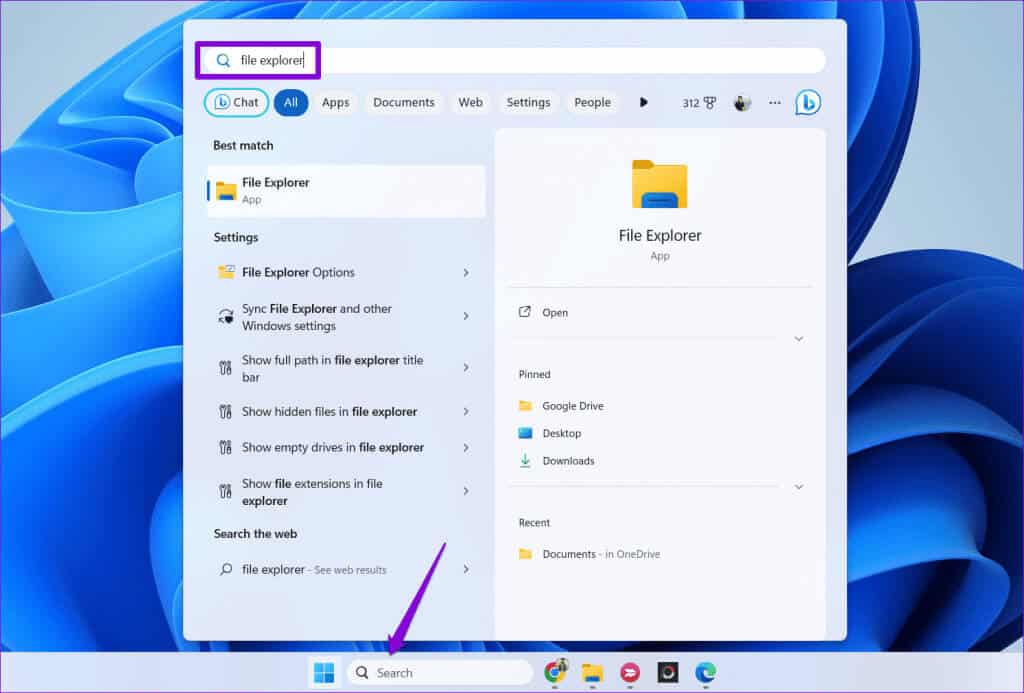Image resolution: width=1024 pixels, height=693 pixels.
Task: Open Bing Chat tab
Action: pyautogui.click(x=236, y=103)
